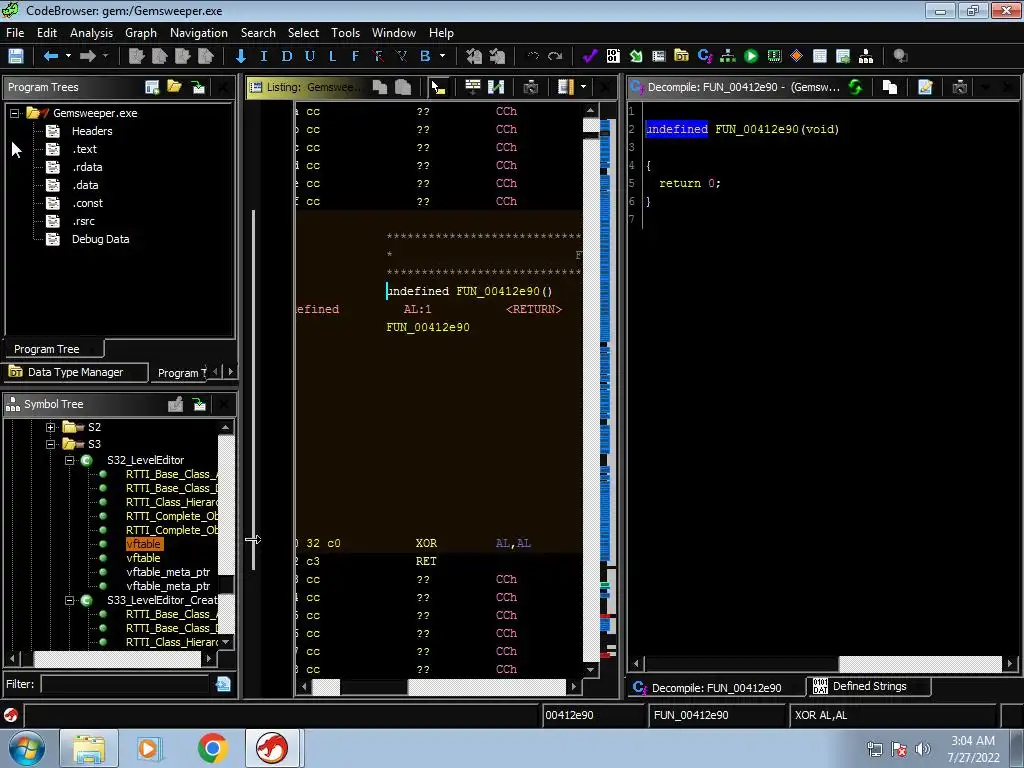Open the Data Type Manager toolbar icon

click(681, 56)
